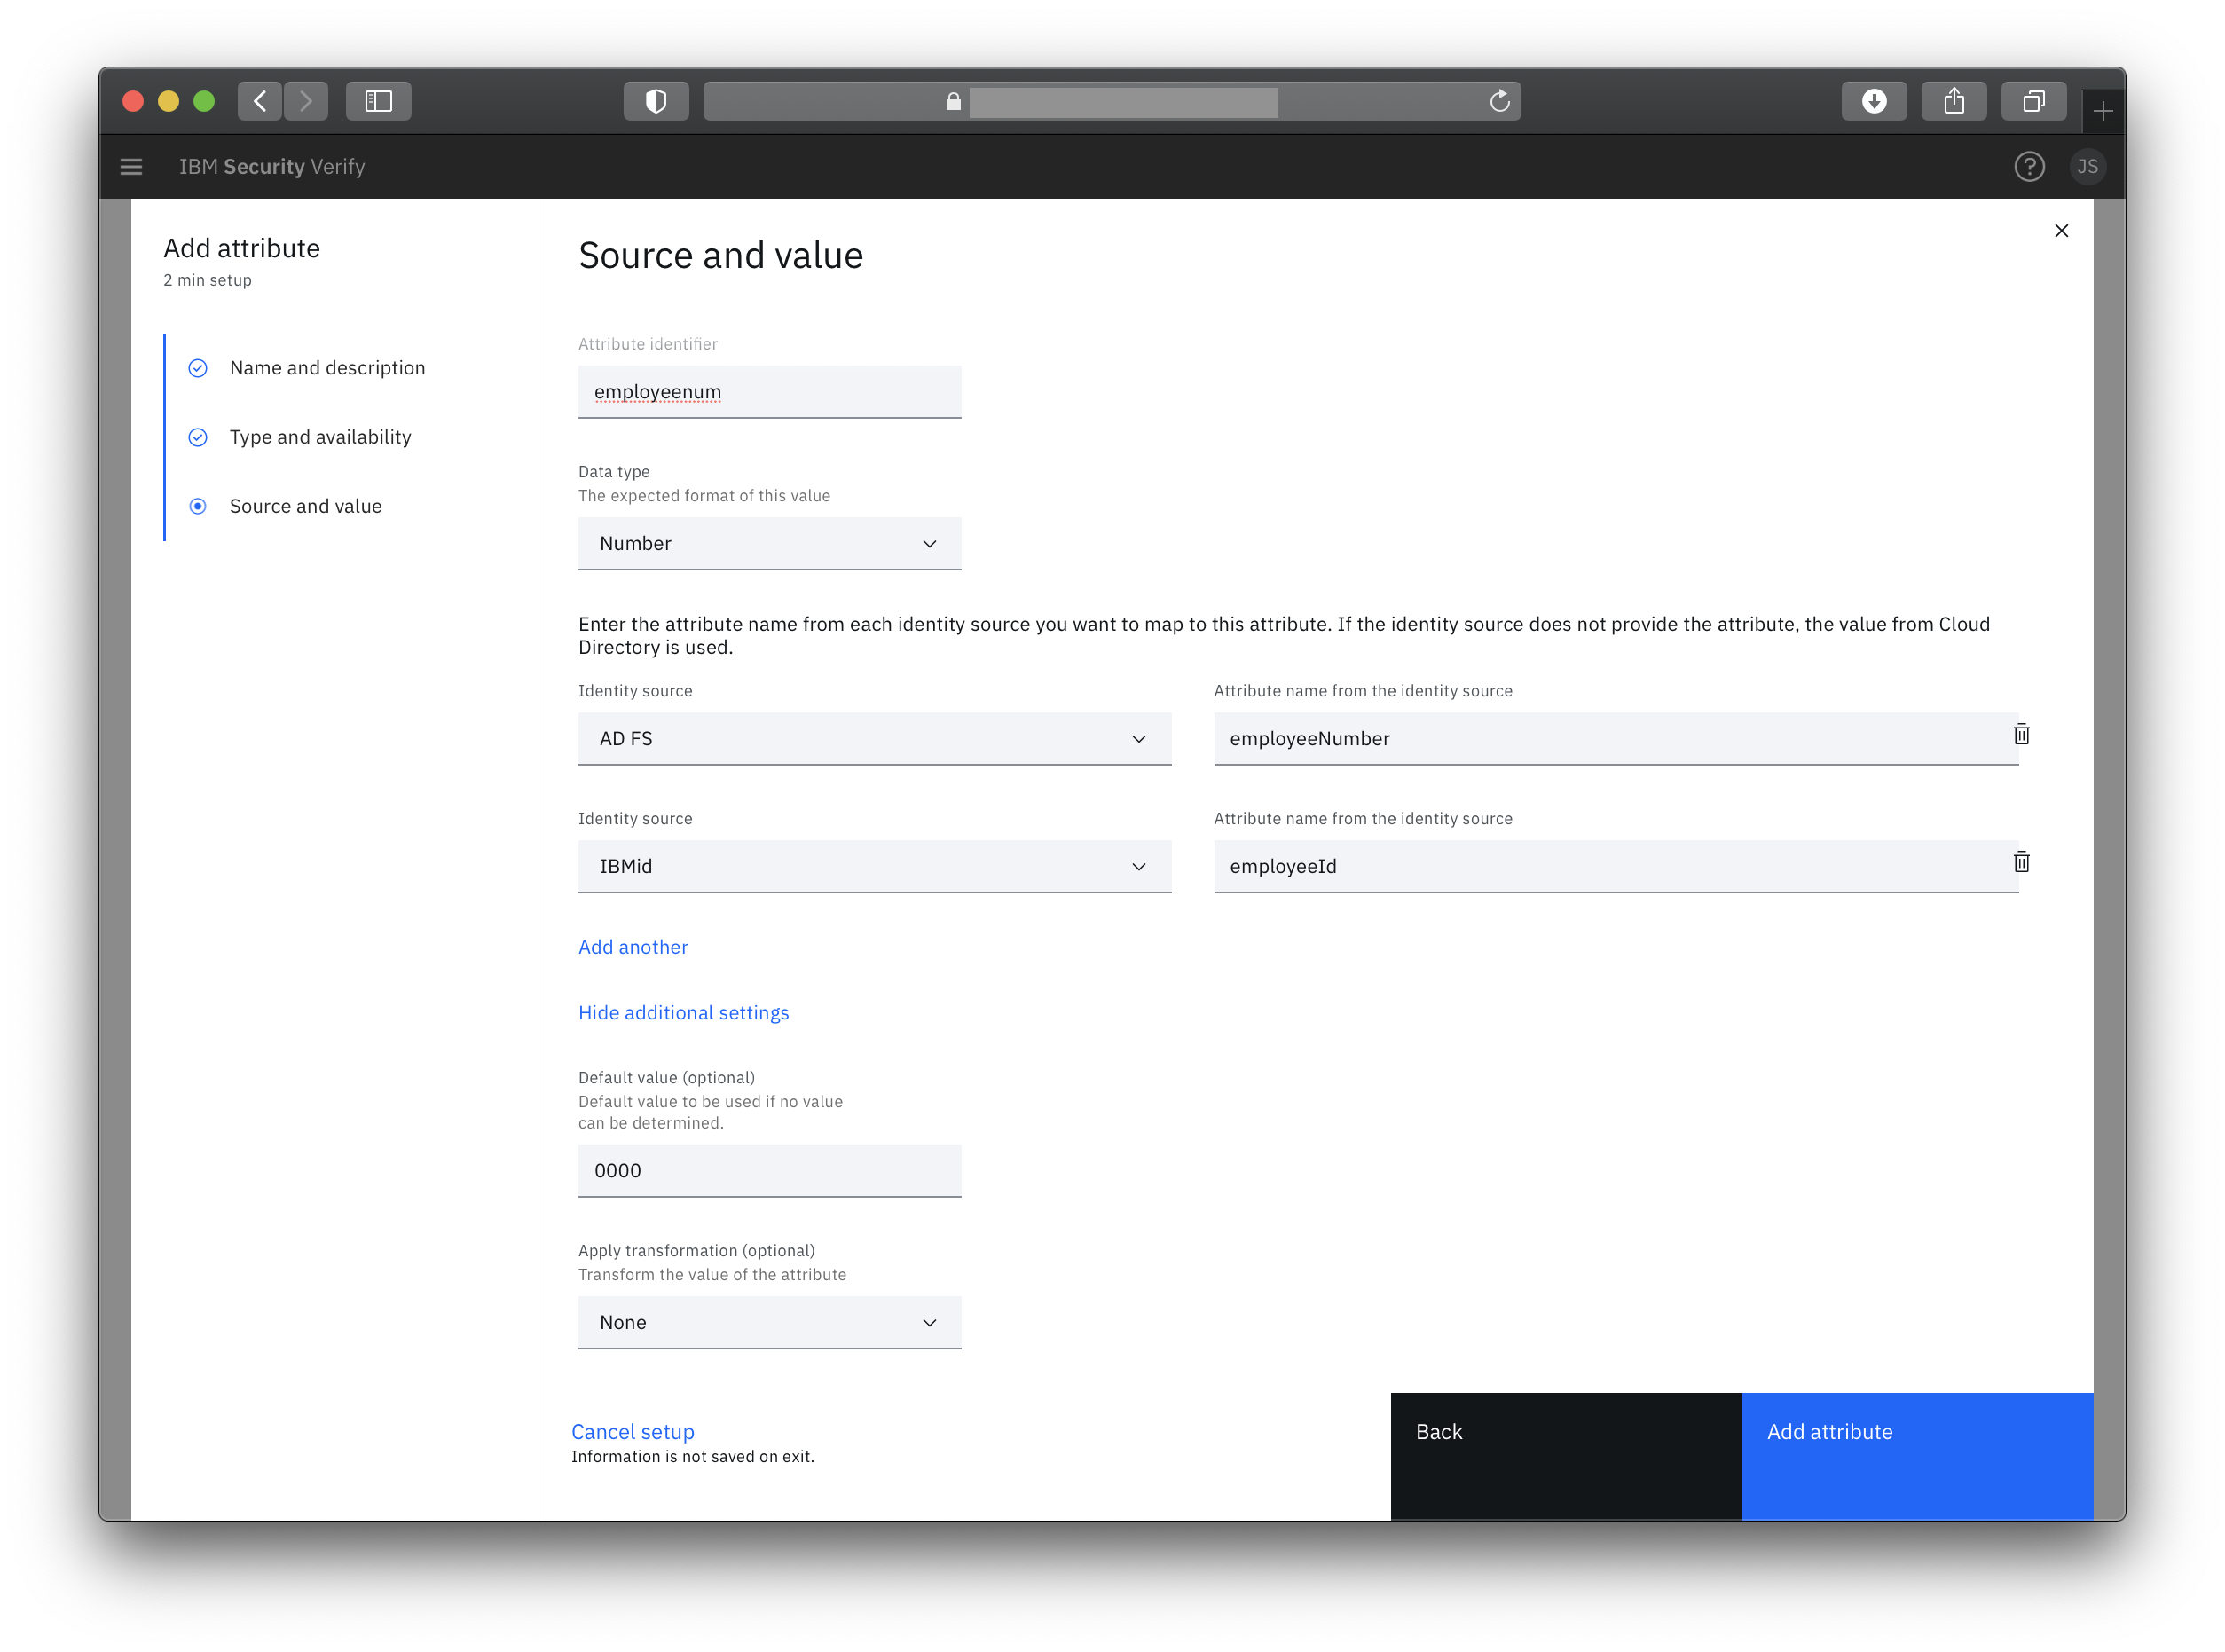Delete the IBMid identity source row
2225x1652 pixels.
pyautogui.click(x=2021, y=862)
